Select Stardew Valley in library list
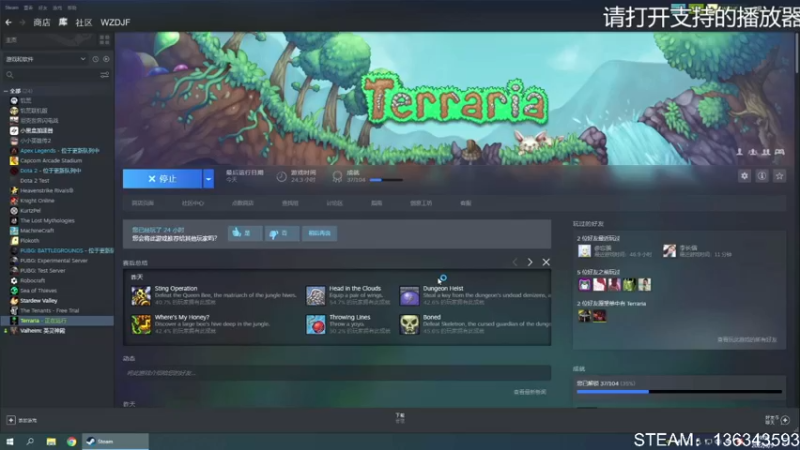The image size is (800, 450). point(39,301)
